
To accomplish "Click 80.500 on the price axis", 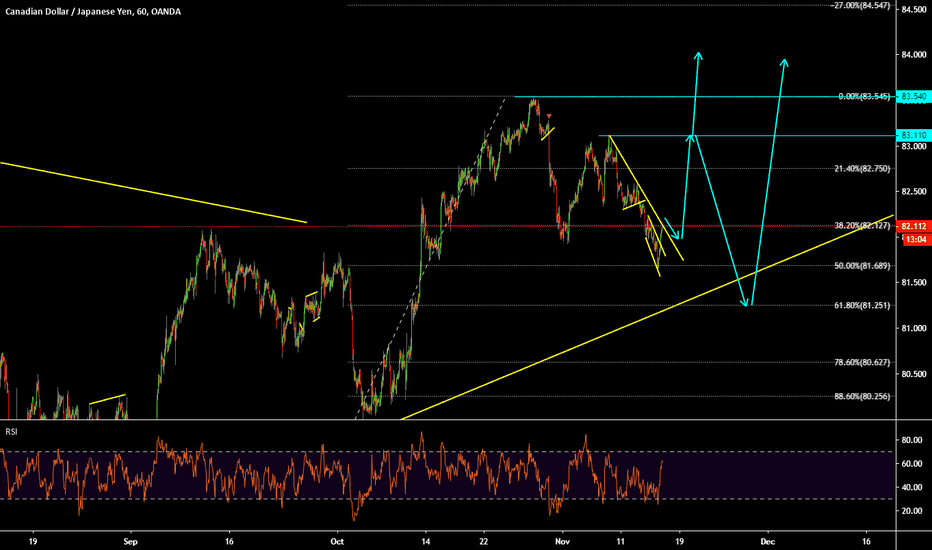I will pyautogui.click(x=914, y=374).
